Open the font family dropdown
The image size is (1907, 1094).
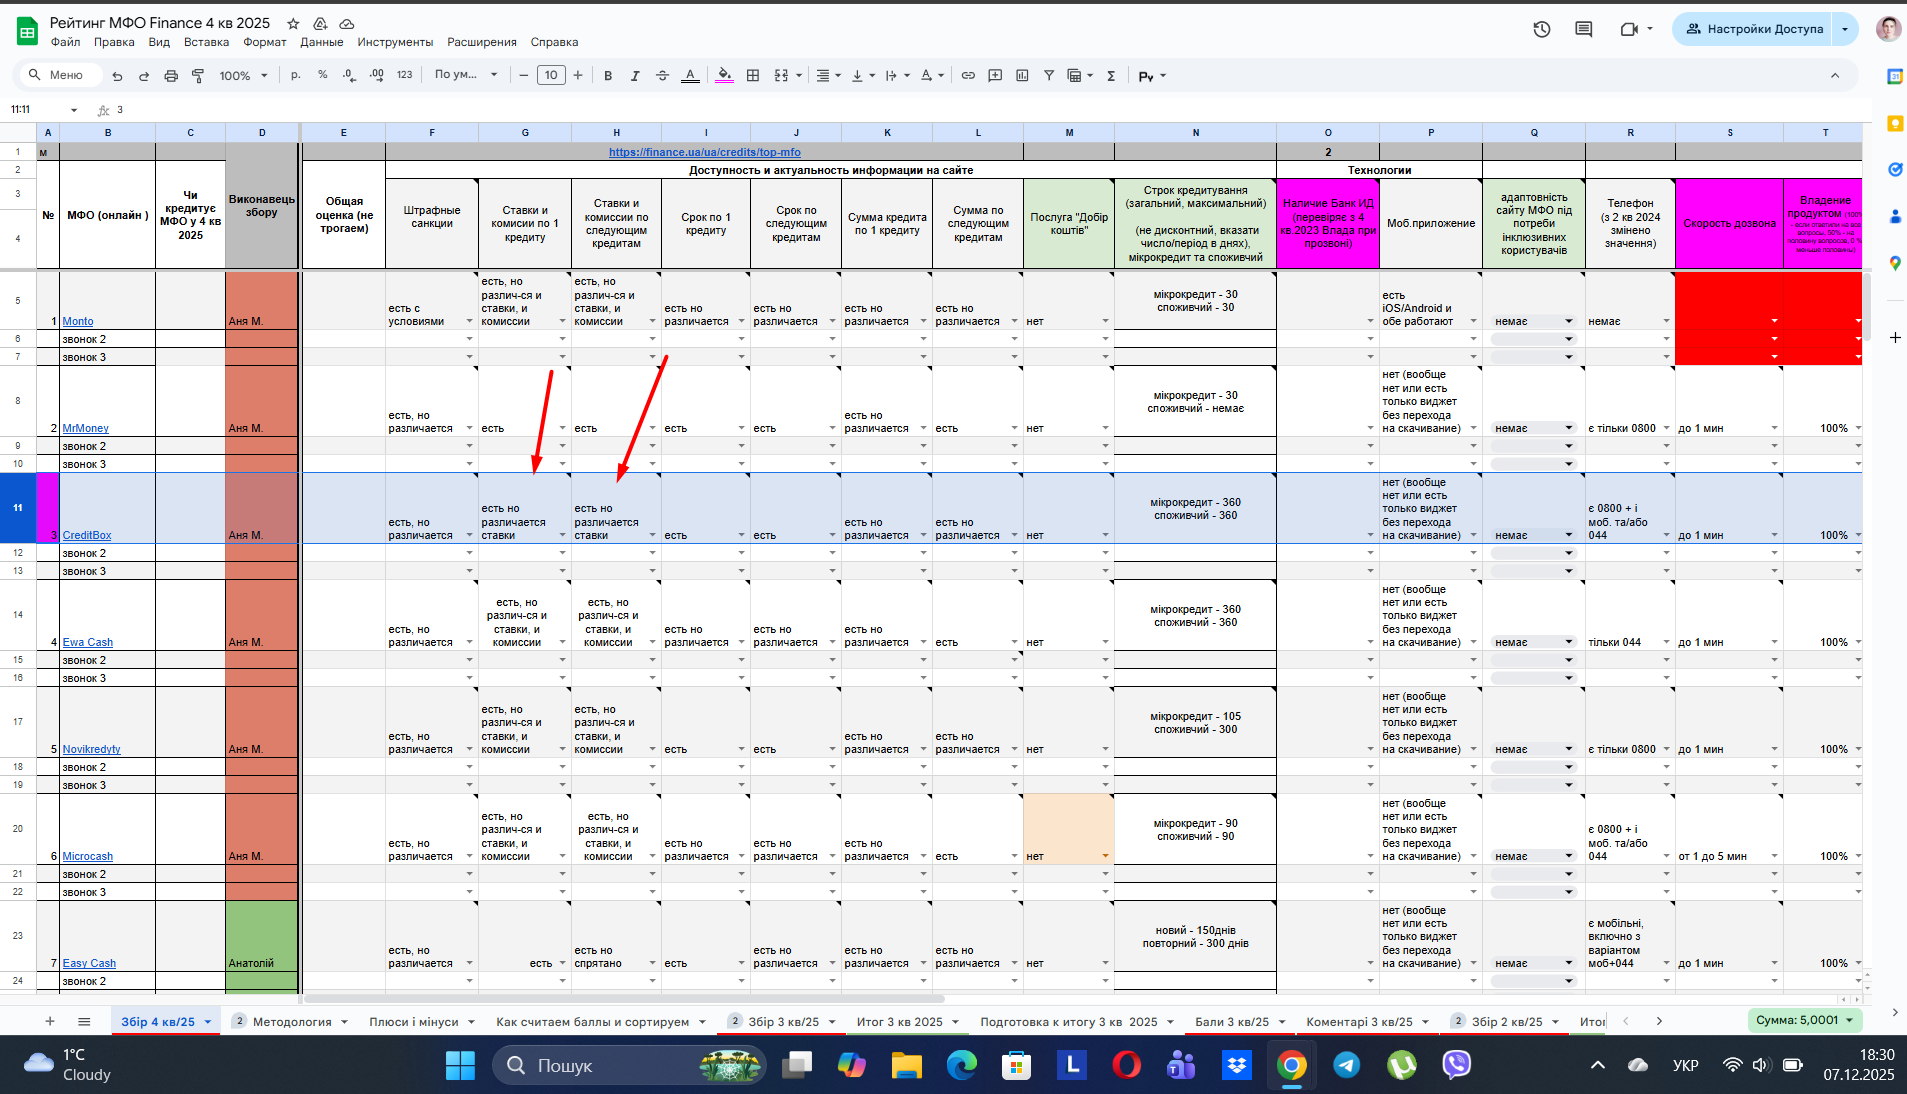[x=466, y=75]
